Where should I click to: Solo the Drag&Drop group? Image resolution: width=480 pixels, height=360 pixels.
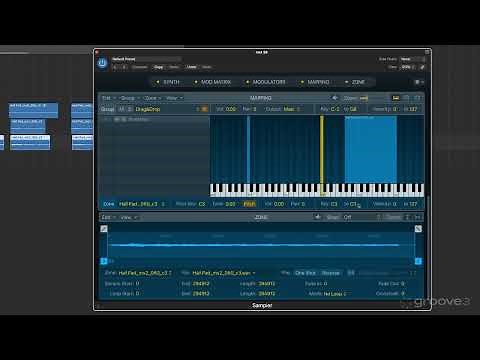pos(130,109)
